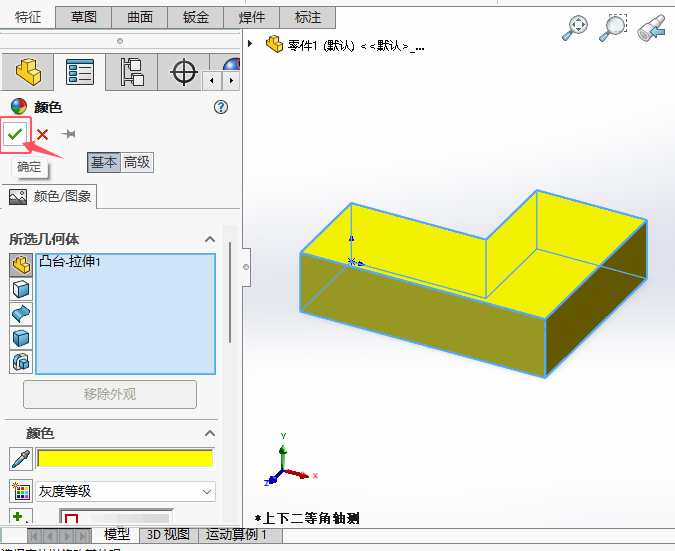Open the 草图 ribbon tab

(x=84, y=17)
